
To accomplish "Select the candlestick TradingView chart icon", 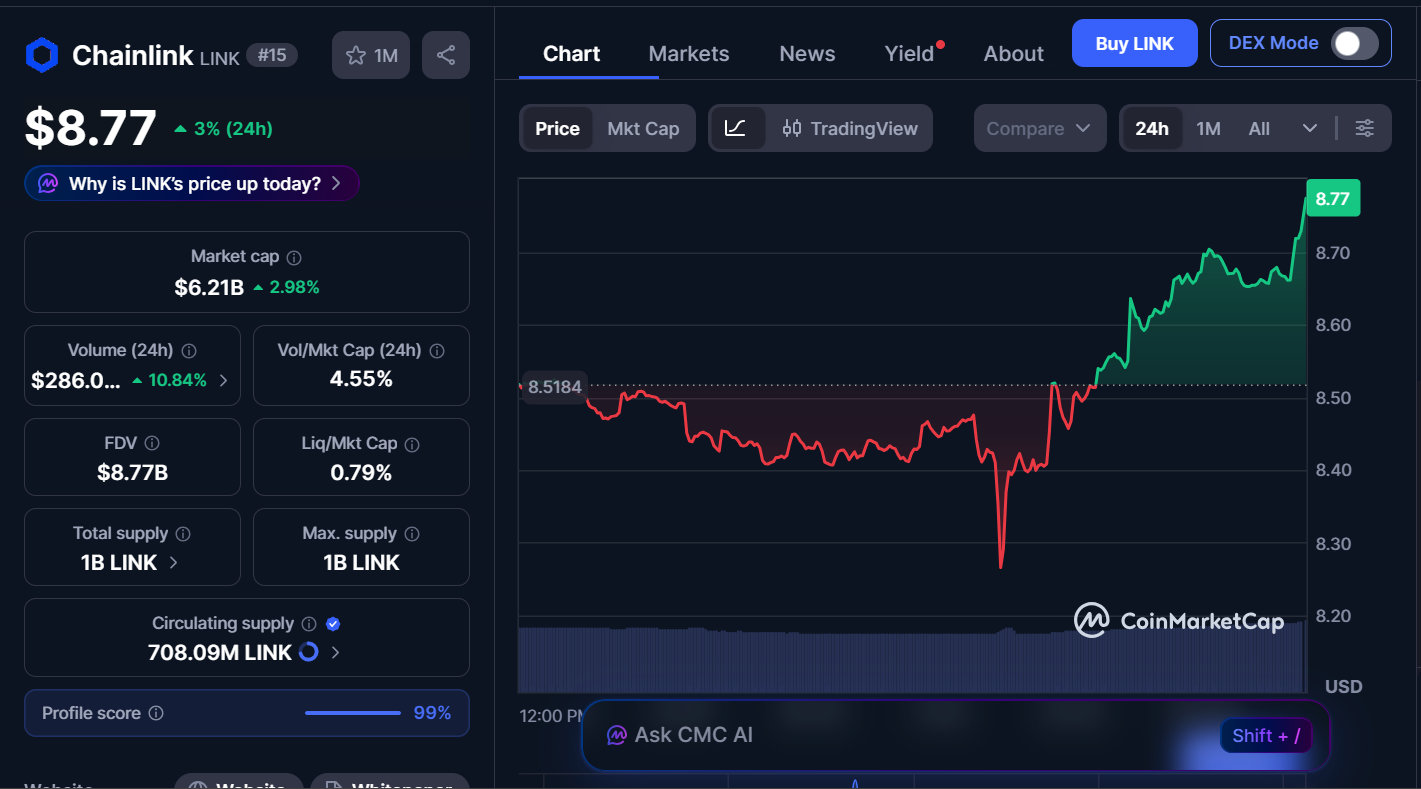I will pos(791,128).
